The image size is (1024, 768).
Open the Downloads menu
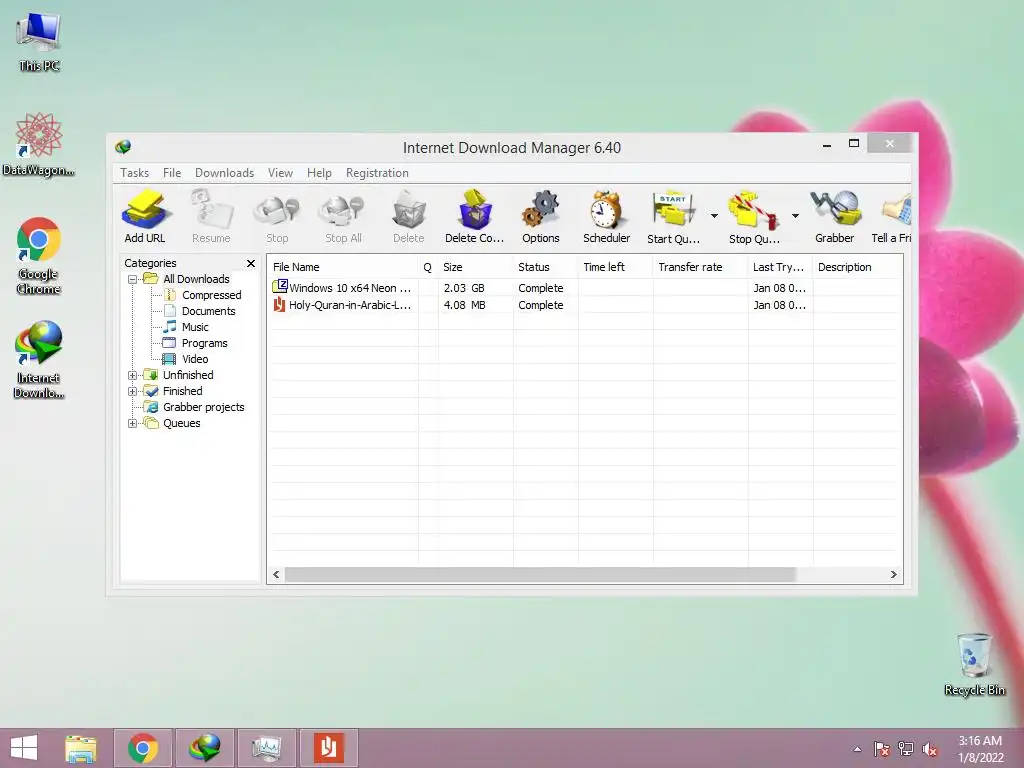pyautogui.click(x=224, y=173)
